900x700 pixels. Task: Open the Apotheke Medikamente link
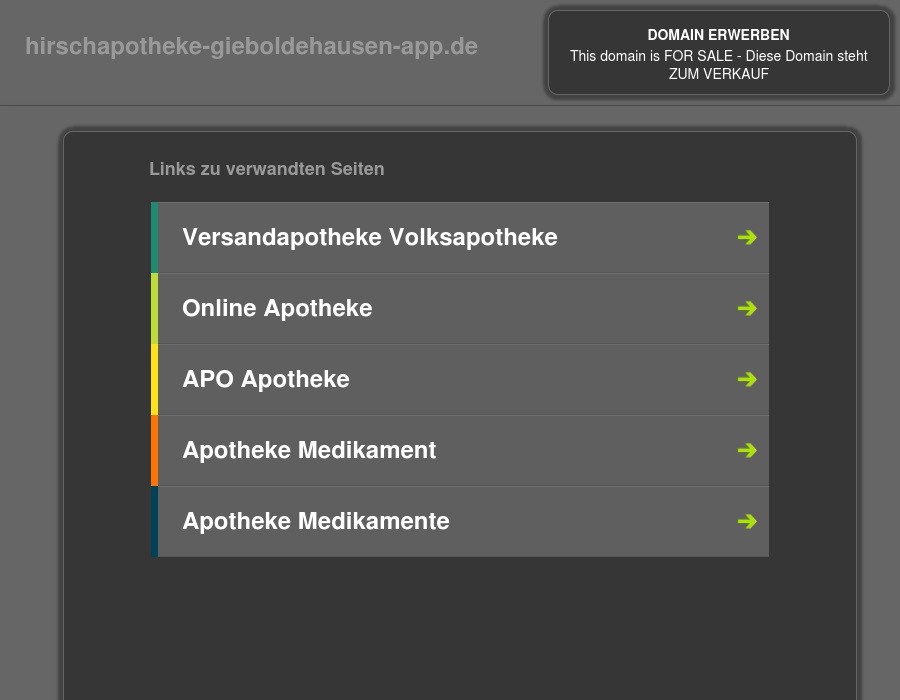[316, 521]
